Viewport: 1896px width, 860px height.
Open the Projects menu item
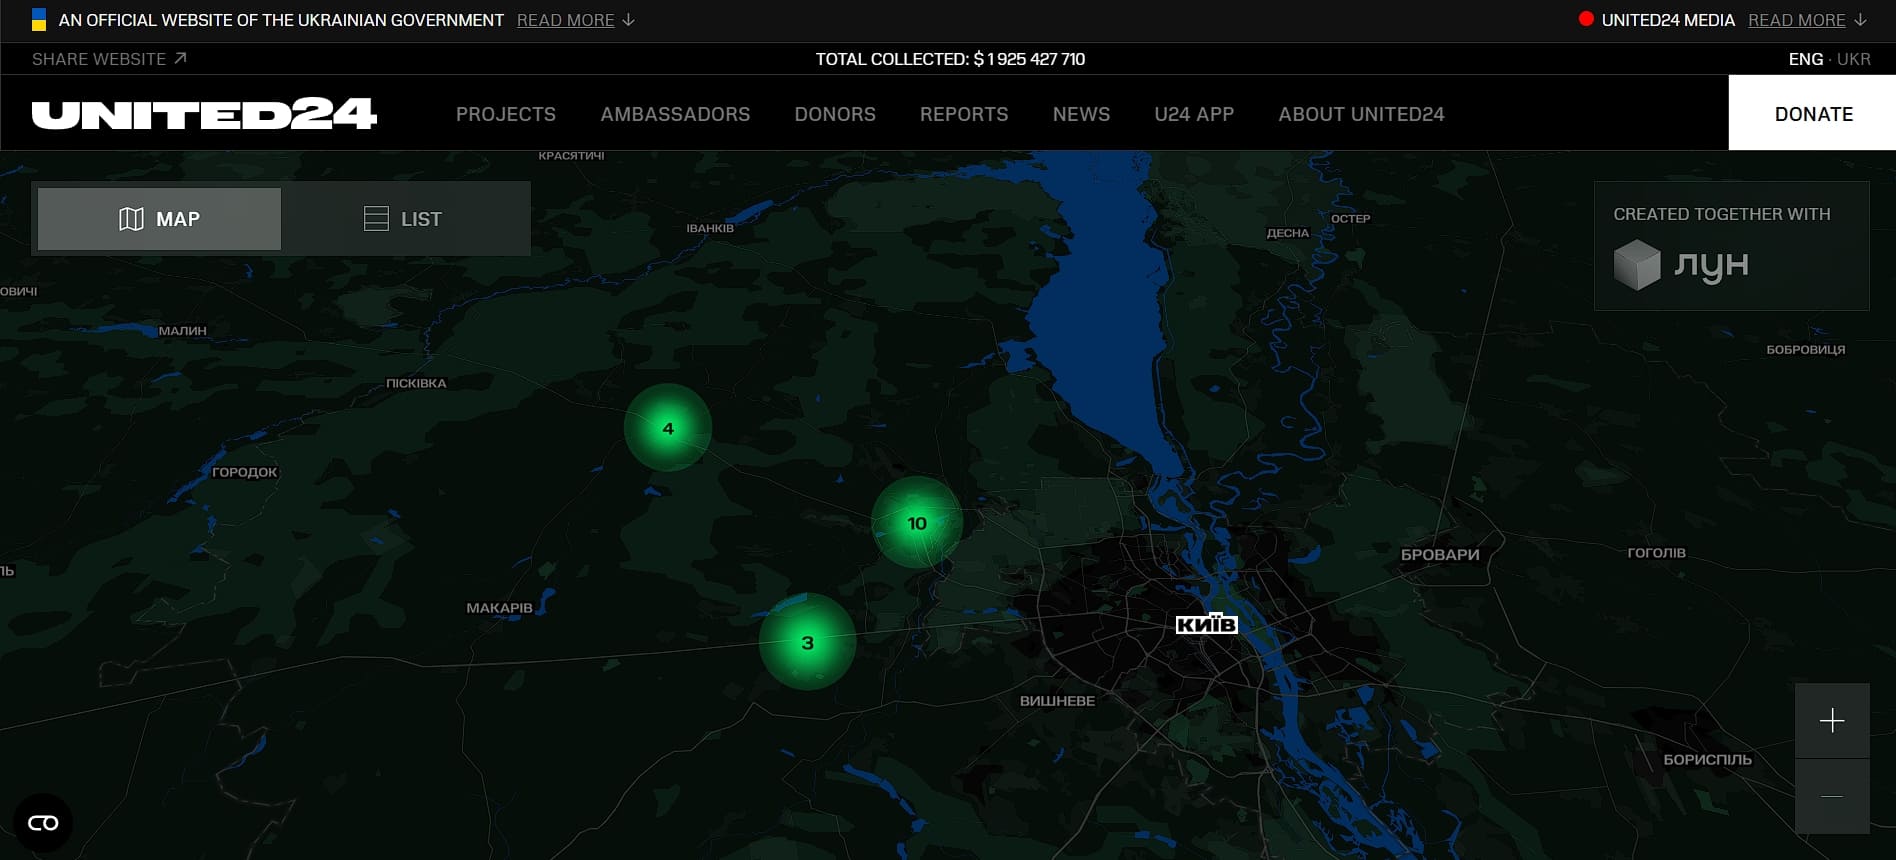[505, 114]
